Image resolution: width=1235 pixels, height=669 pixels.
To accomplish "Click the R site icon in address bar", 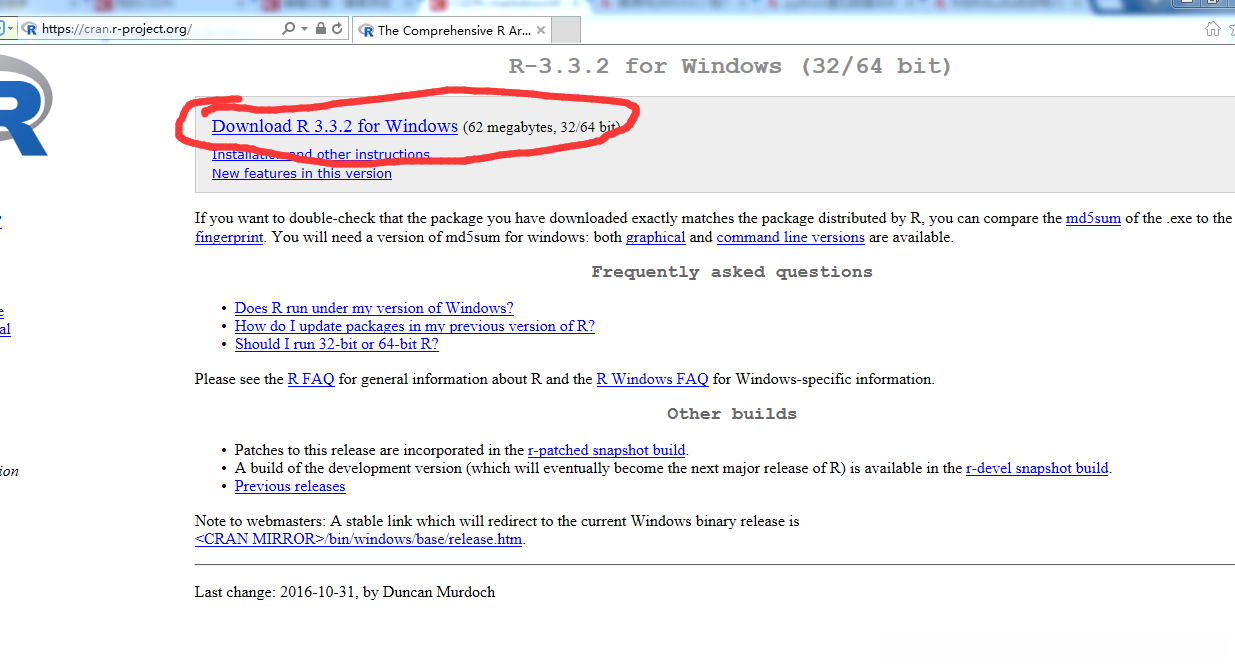I will [x=29, y=29].
